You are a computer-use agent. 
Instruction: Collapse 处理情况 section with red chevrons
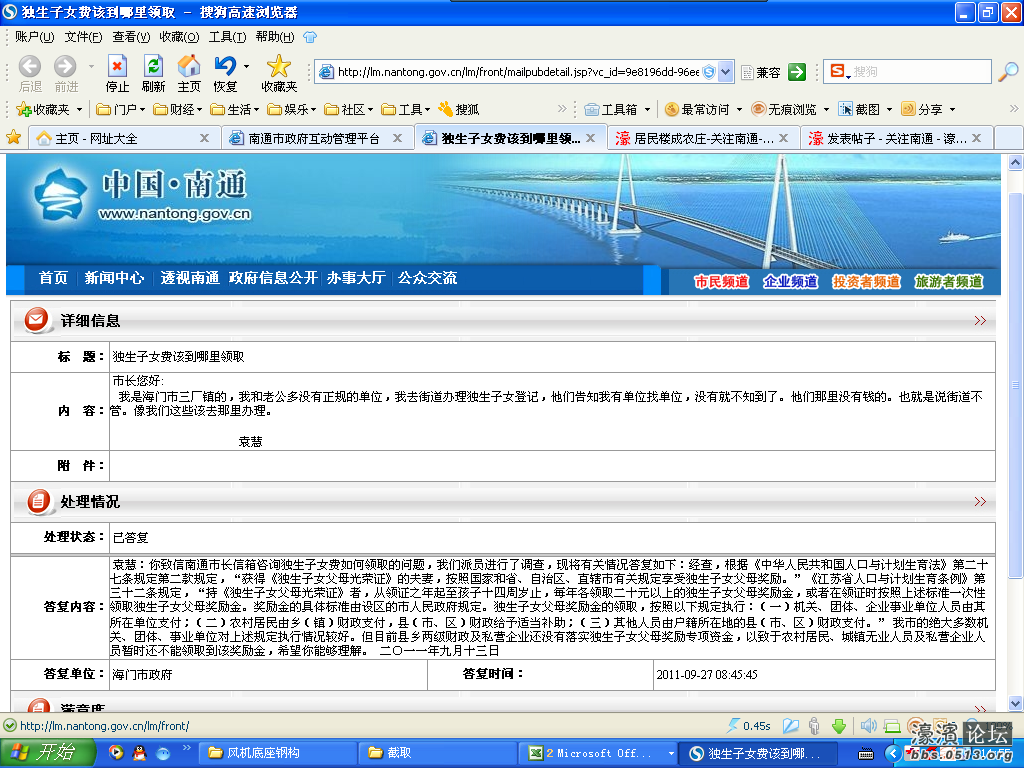click(980, 501)
